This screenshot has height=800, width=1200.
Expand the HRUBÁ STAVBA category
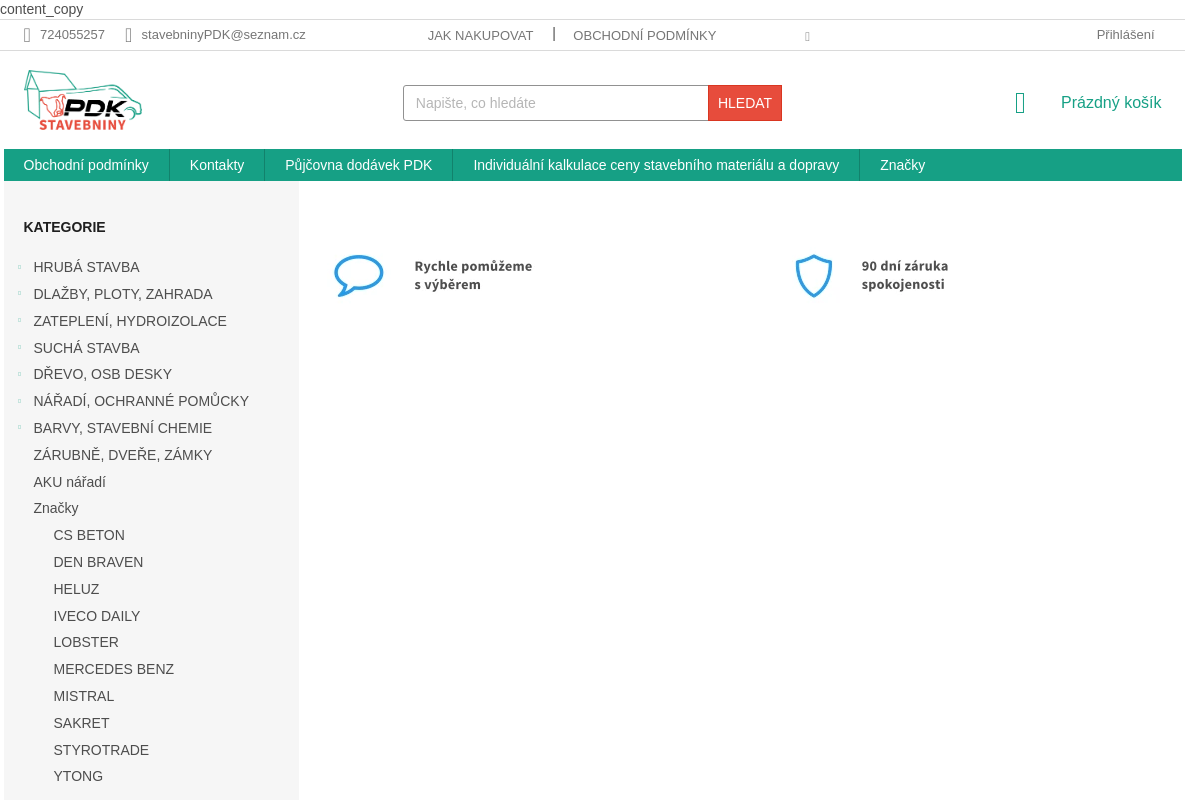pyautogui.click(x=19, y=267)
